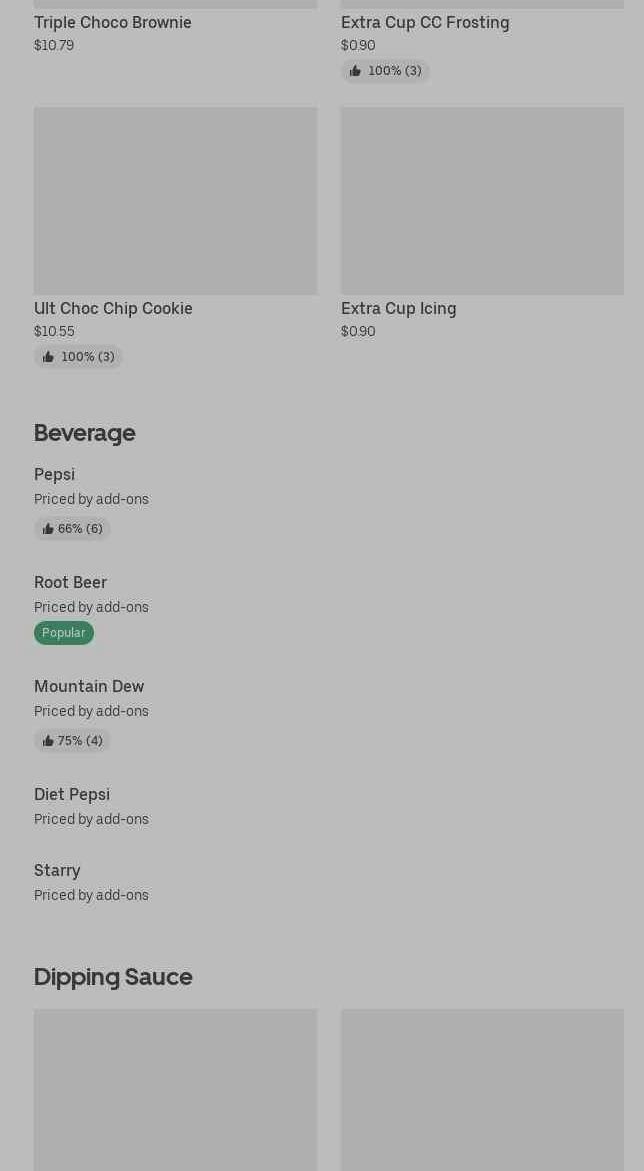Select Extra Cup CC Frosting item
644x1171 pixels.
point(425,22)
